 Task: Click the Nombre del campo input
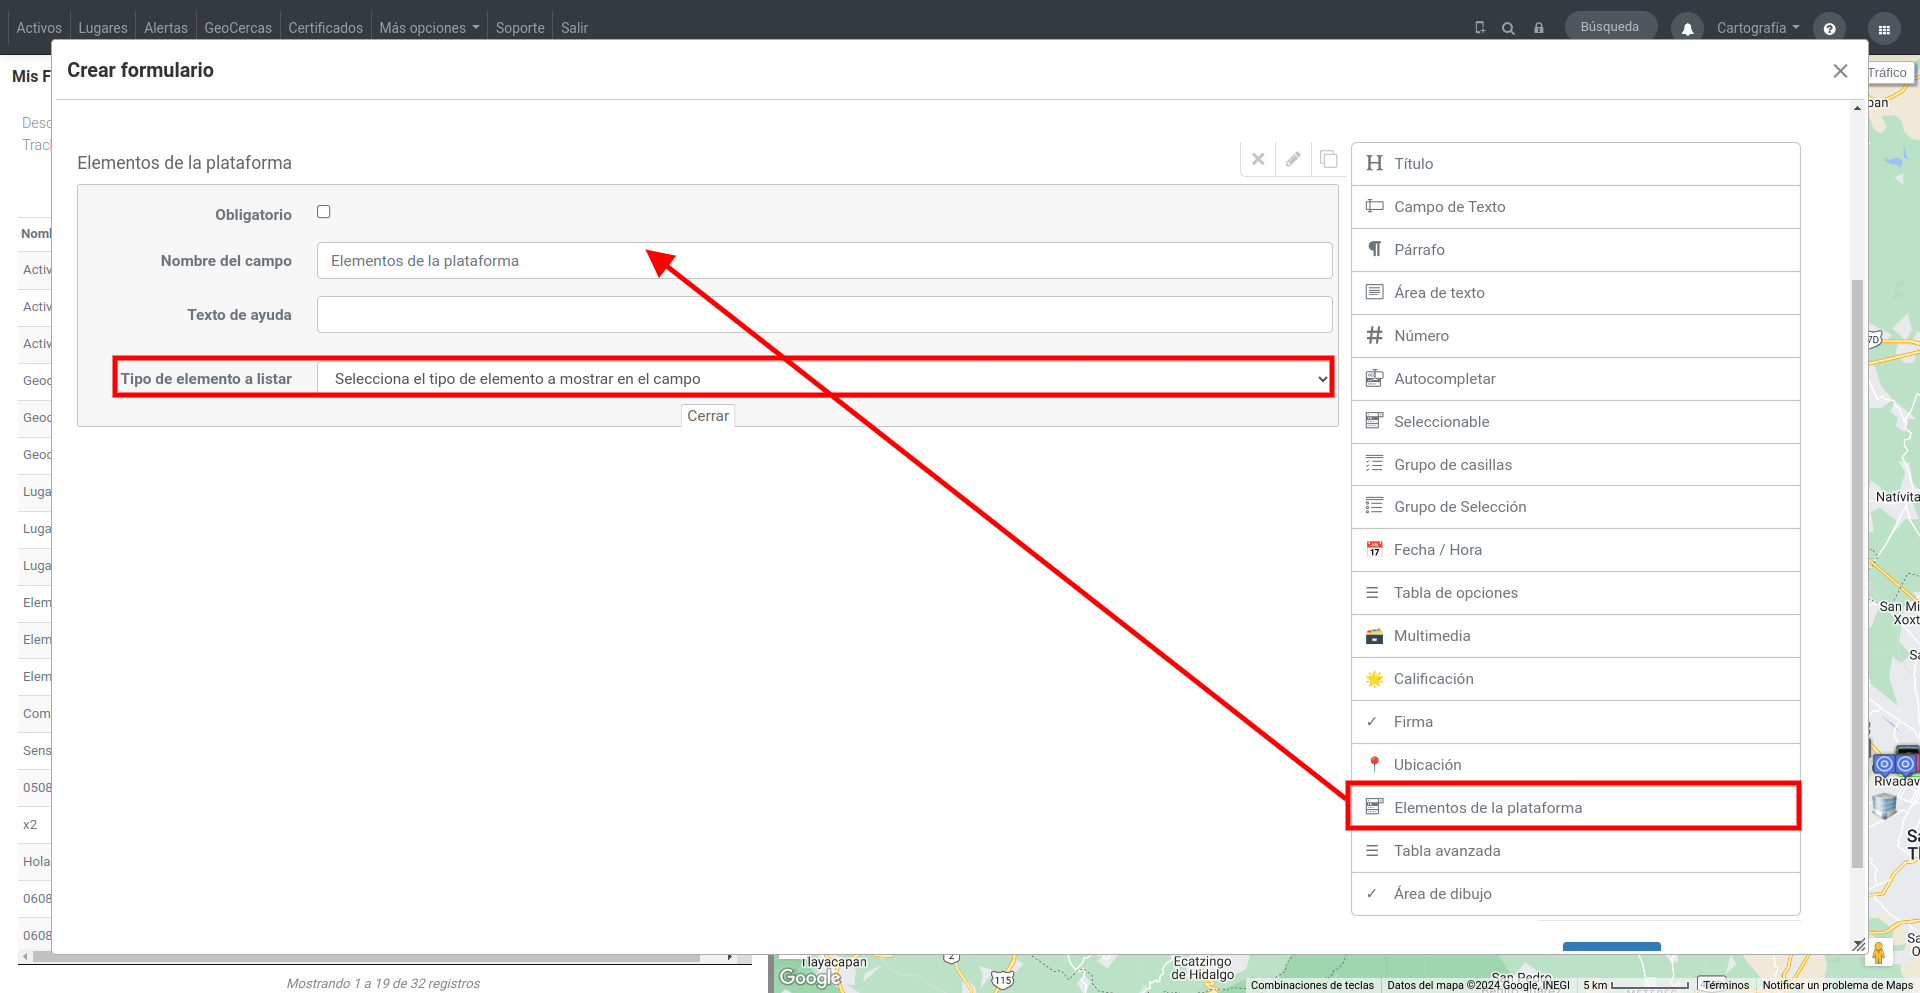(x=825, y=261)
